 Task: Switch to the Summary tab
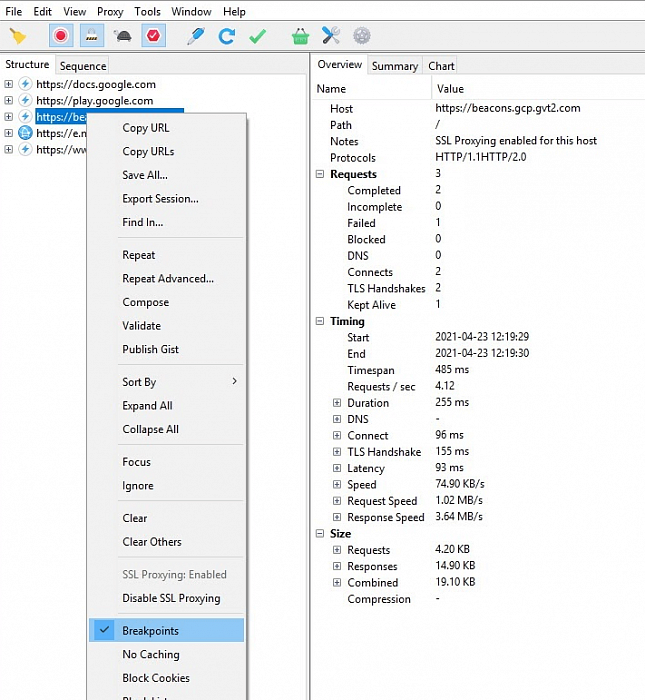(395, 66)
